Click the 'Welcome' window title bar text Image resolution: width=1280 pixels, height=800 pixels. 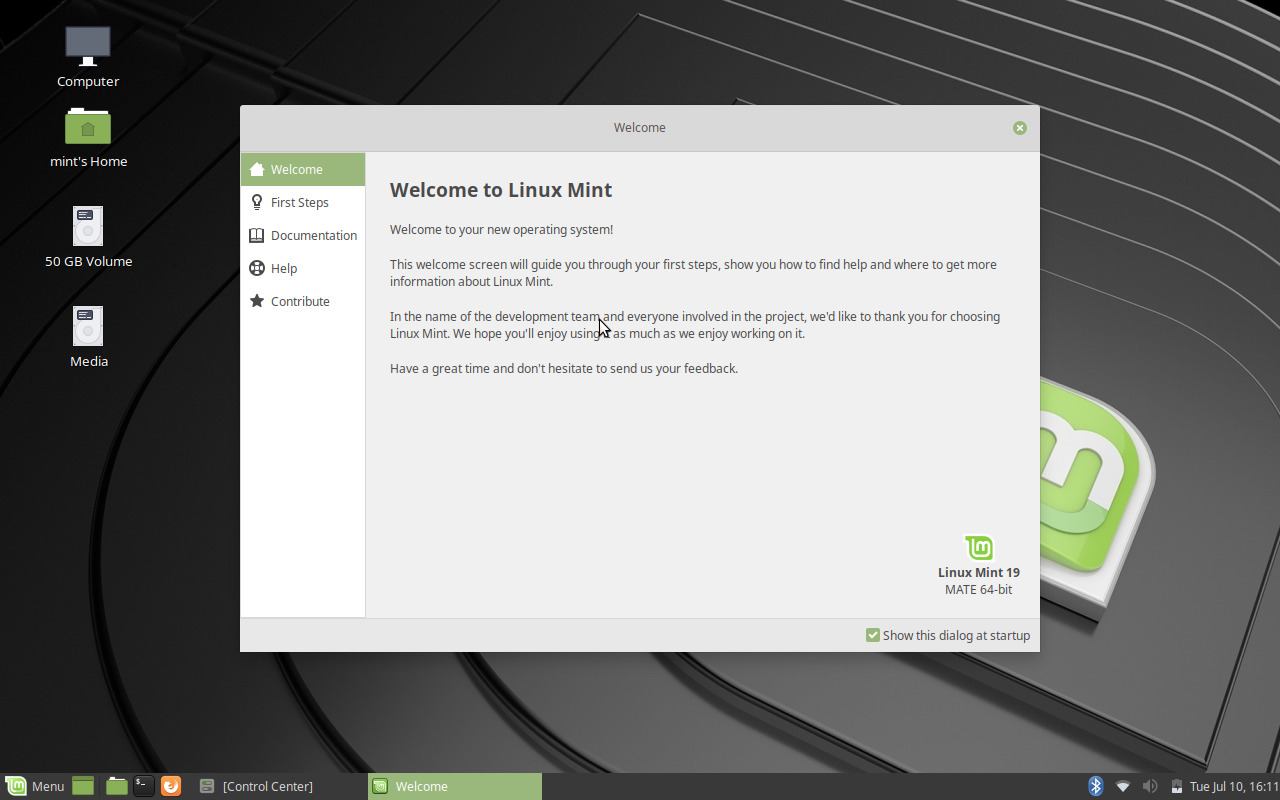(x=640, y=128)
